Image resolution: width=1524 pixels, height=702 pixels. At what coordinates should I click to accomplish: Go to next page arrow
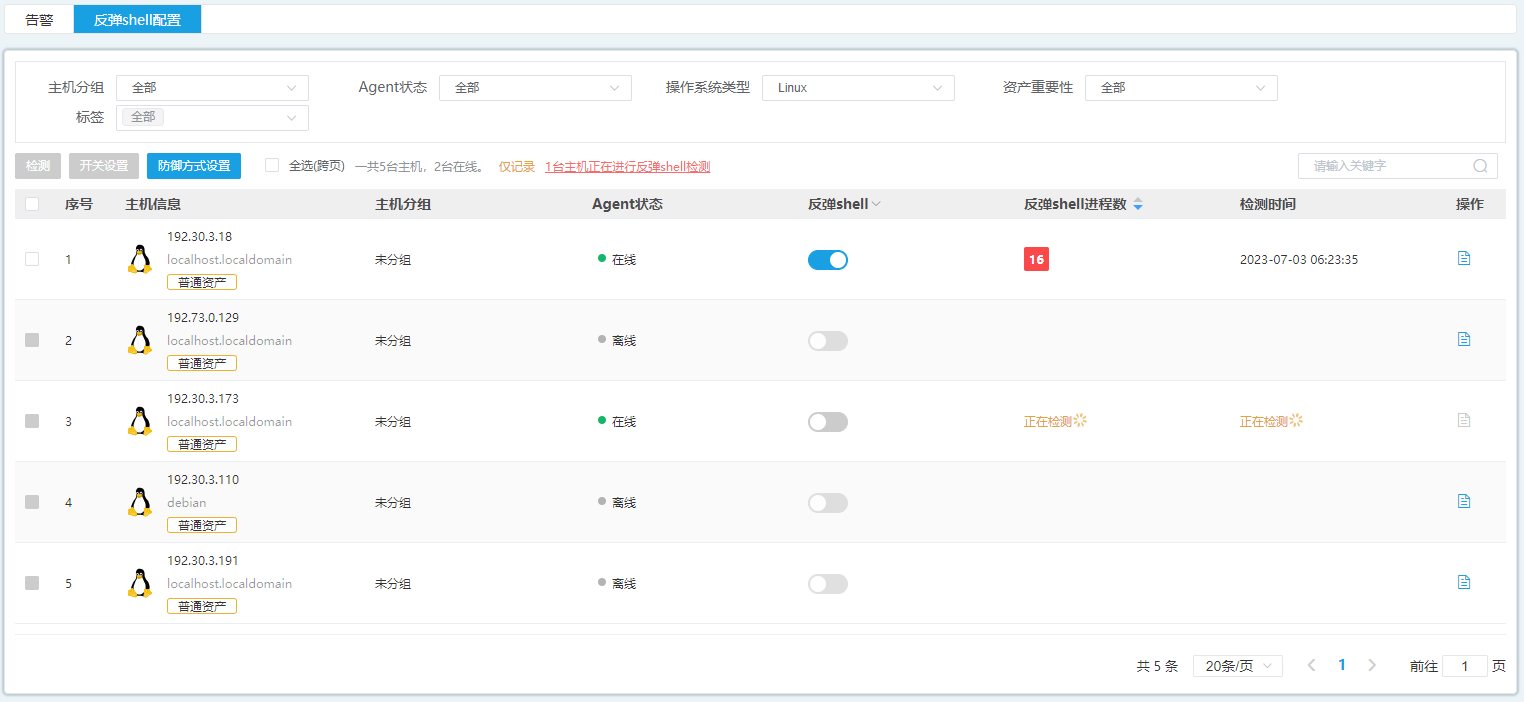coord(1372,665)
